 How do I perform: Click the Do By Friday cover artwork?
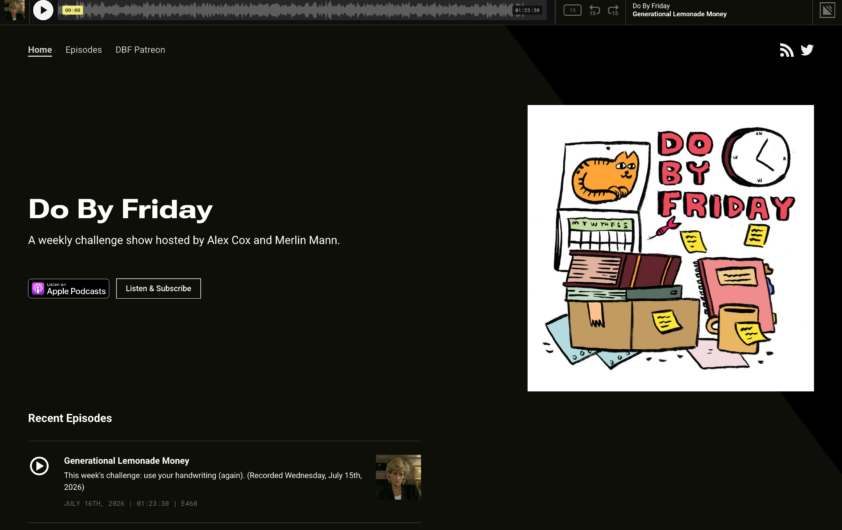671,248
